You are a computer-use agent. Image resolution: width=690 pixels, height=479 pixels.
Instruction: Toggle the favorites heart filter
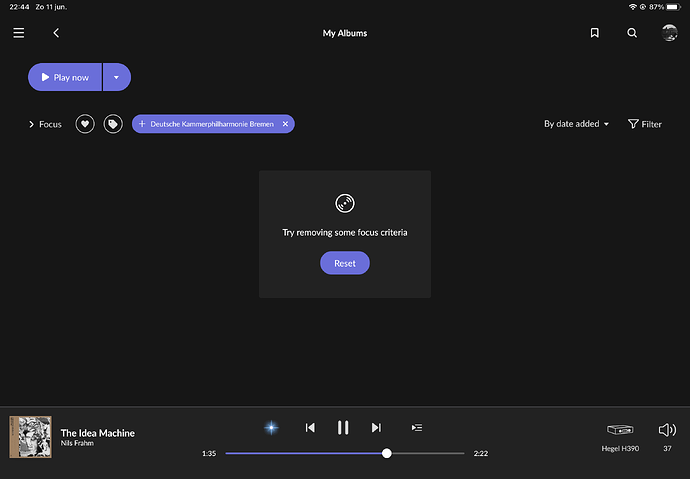click(x=85, y=124)
